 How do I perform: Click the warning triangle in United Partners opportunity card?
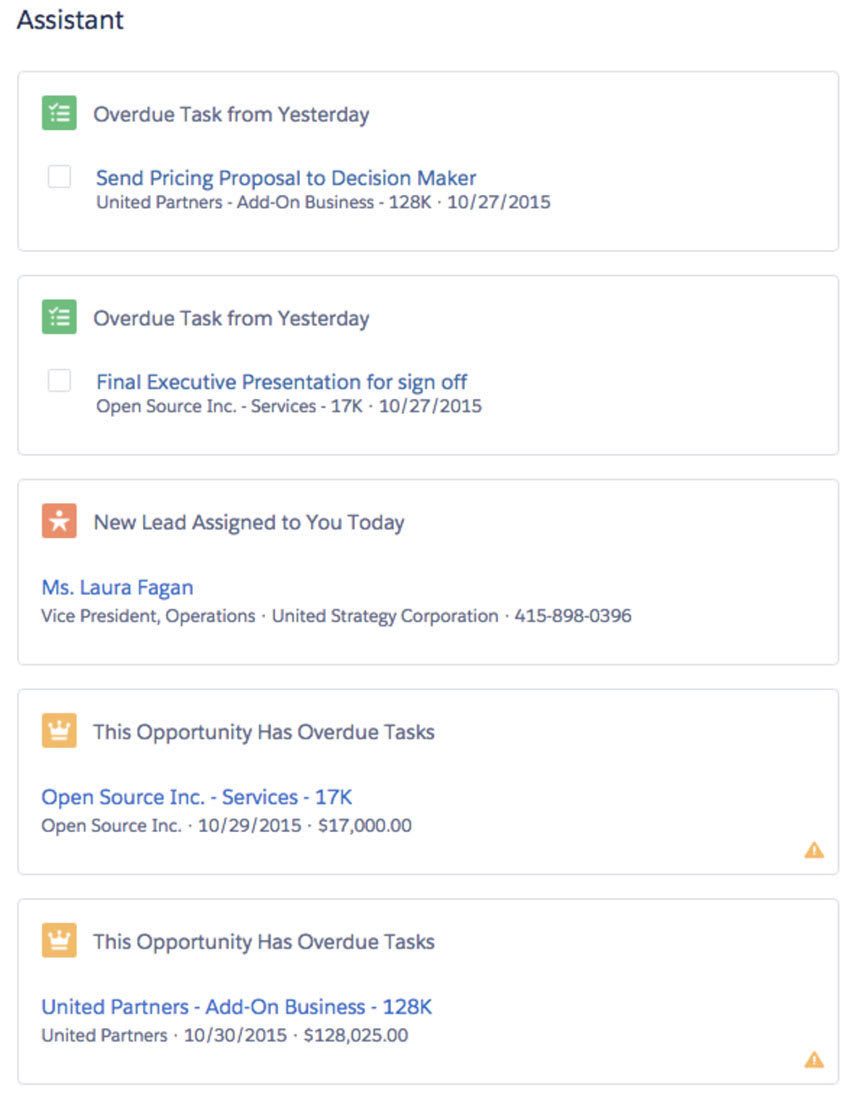(814, 1059)
